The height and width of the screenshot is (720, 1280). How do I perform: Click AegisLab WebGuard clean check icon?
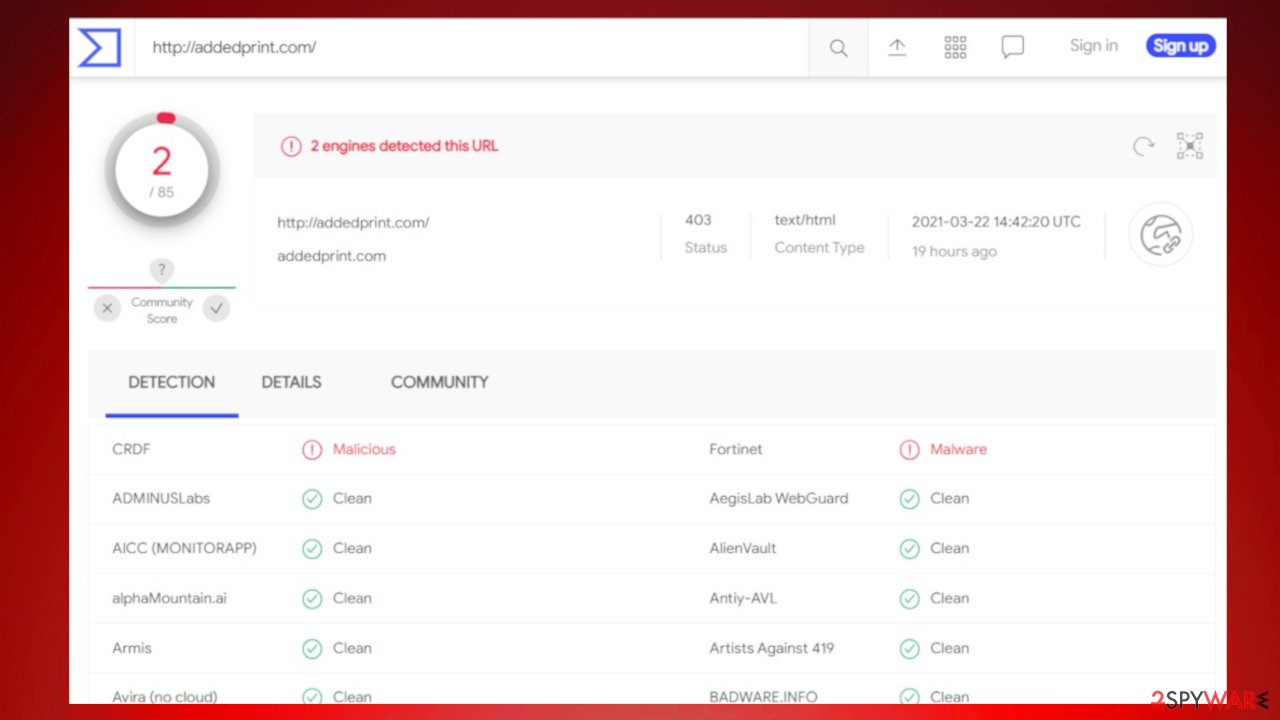click(x=909, y=498)
